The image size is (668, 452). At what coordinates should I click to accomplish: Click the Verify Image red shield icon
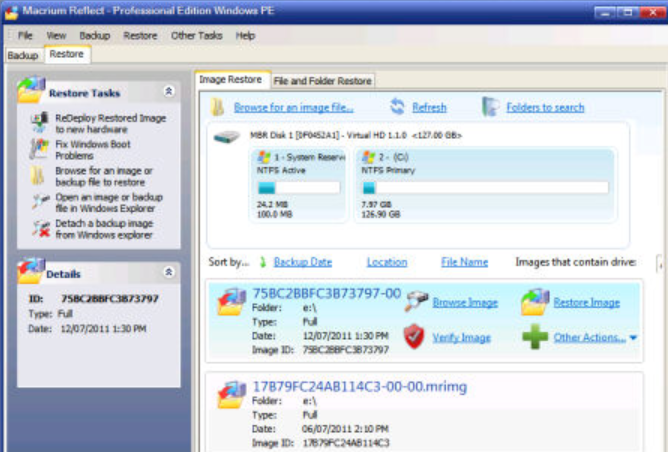pos(414,337)
